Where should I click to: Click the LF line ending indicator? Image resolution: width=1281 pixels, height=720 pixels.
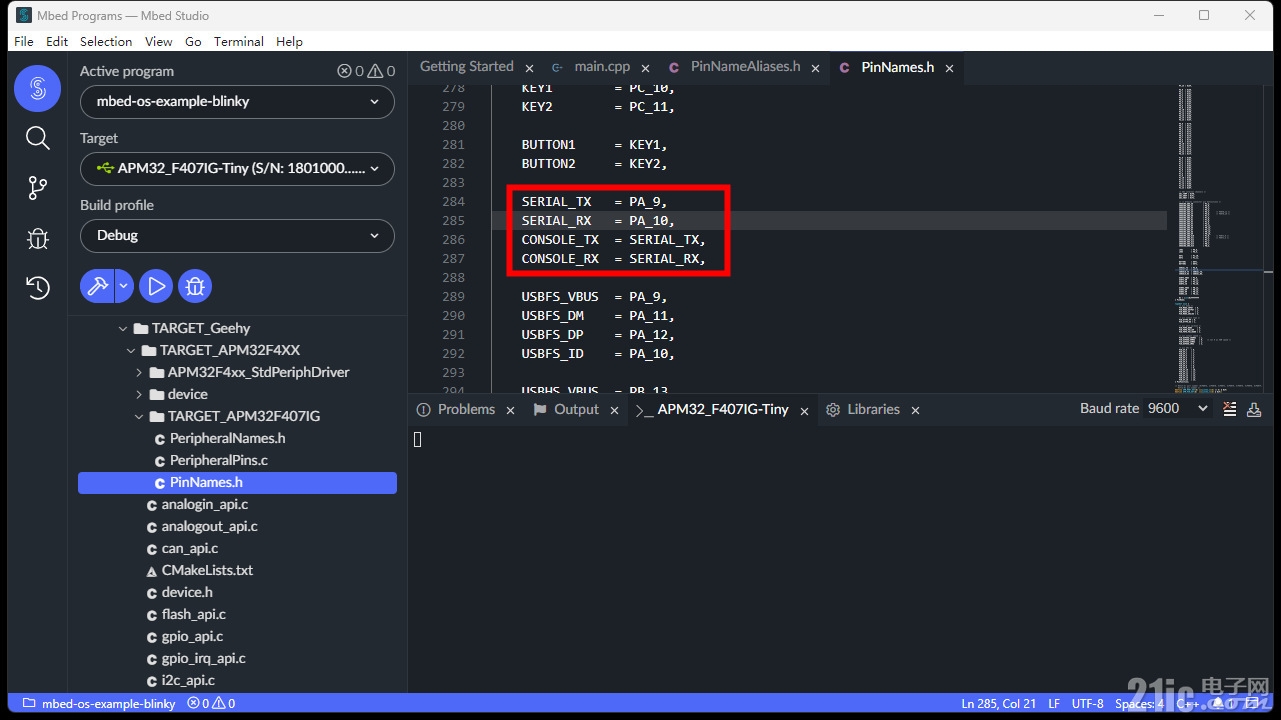(1055, 703)
